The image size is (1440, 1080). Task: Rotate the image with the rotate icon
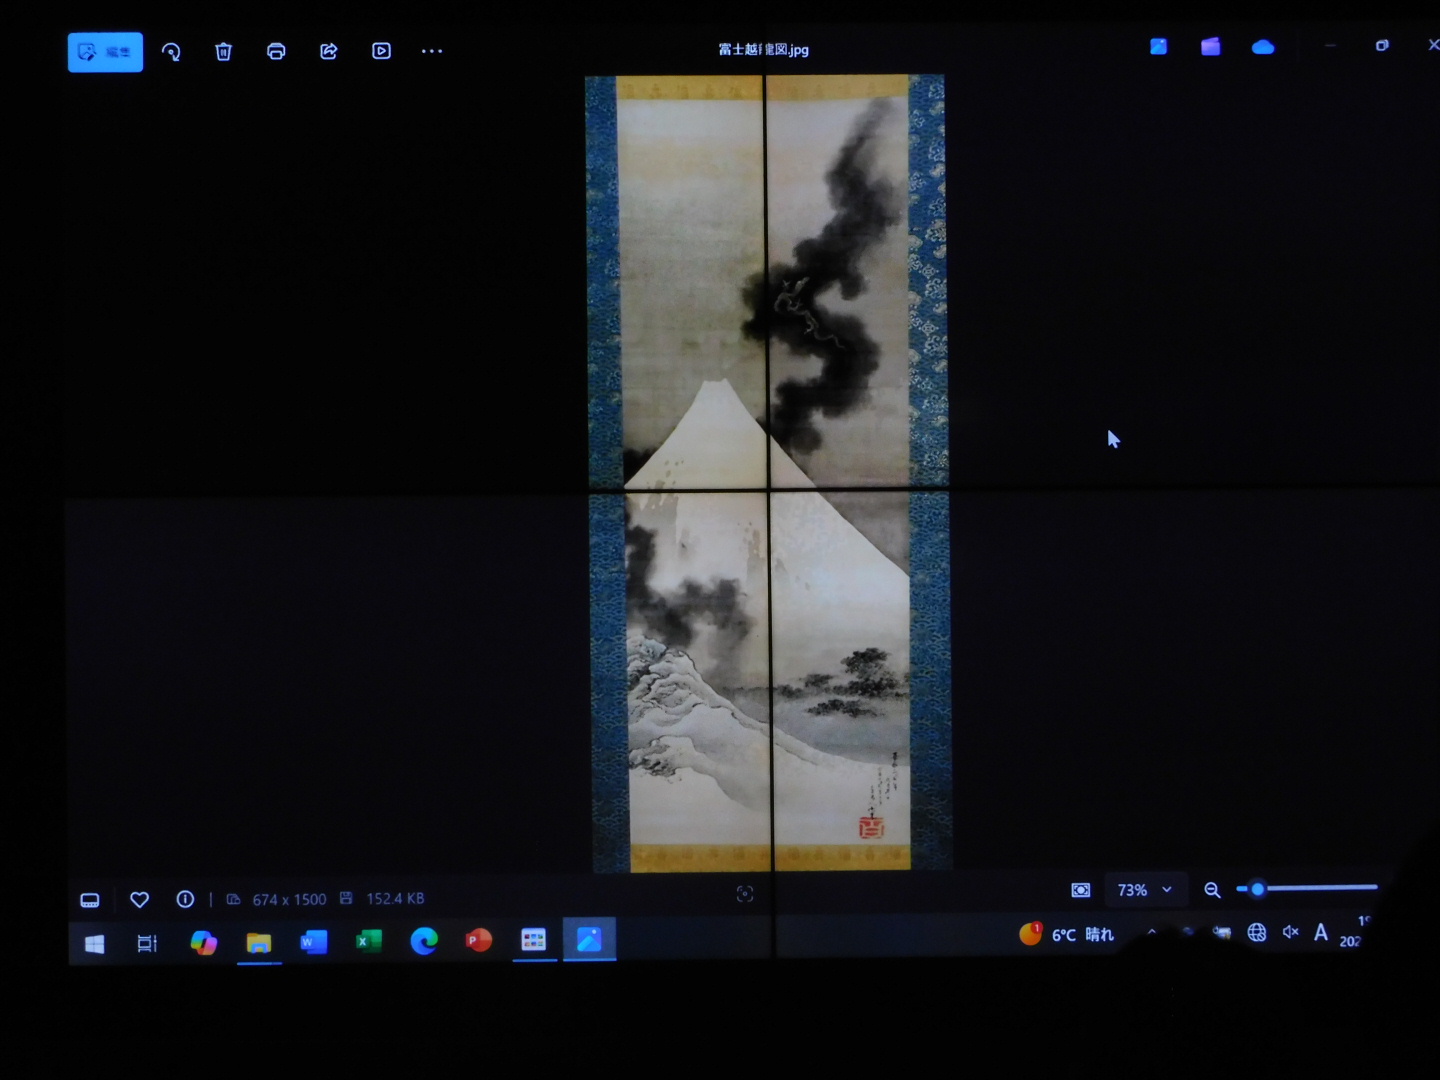click(x=171, y=52)
